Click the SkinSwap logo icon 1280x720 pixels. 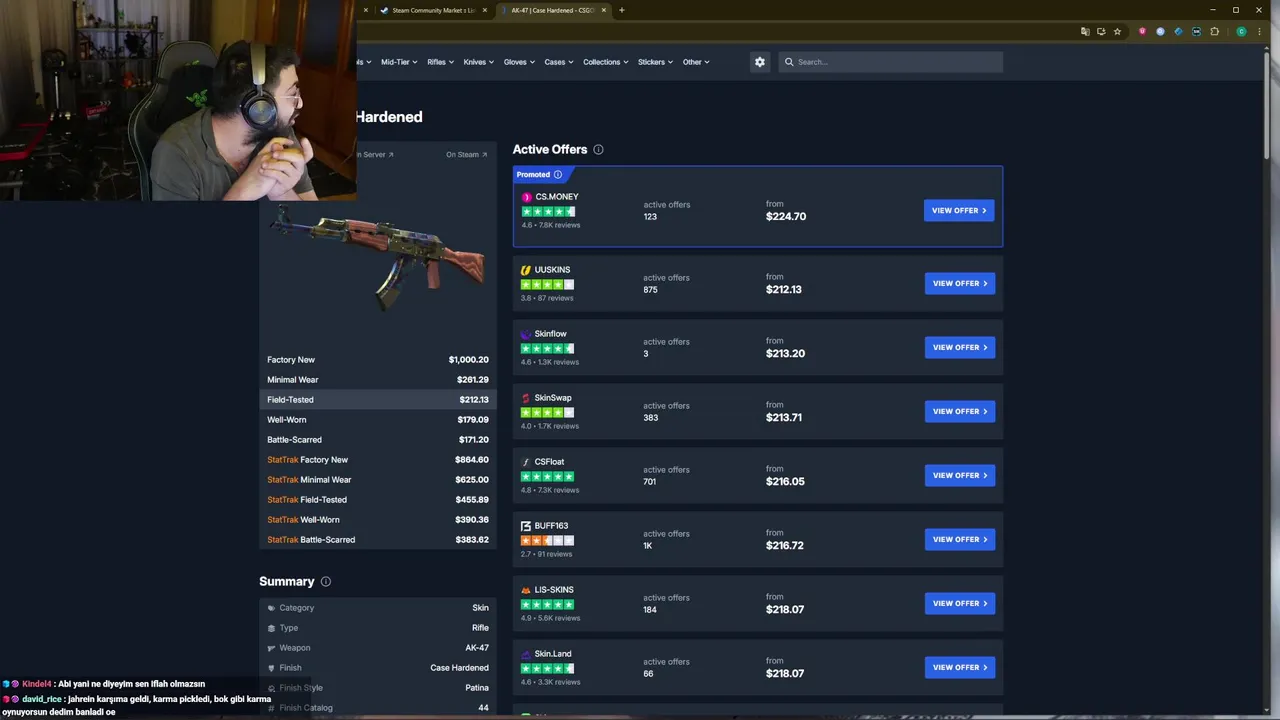tap(526, 398)
